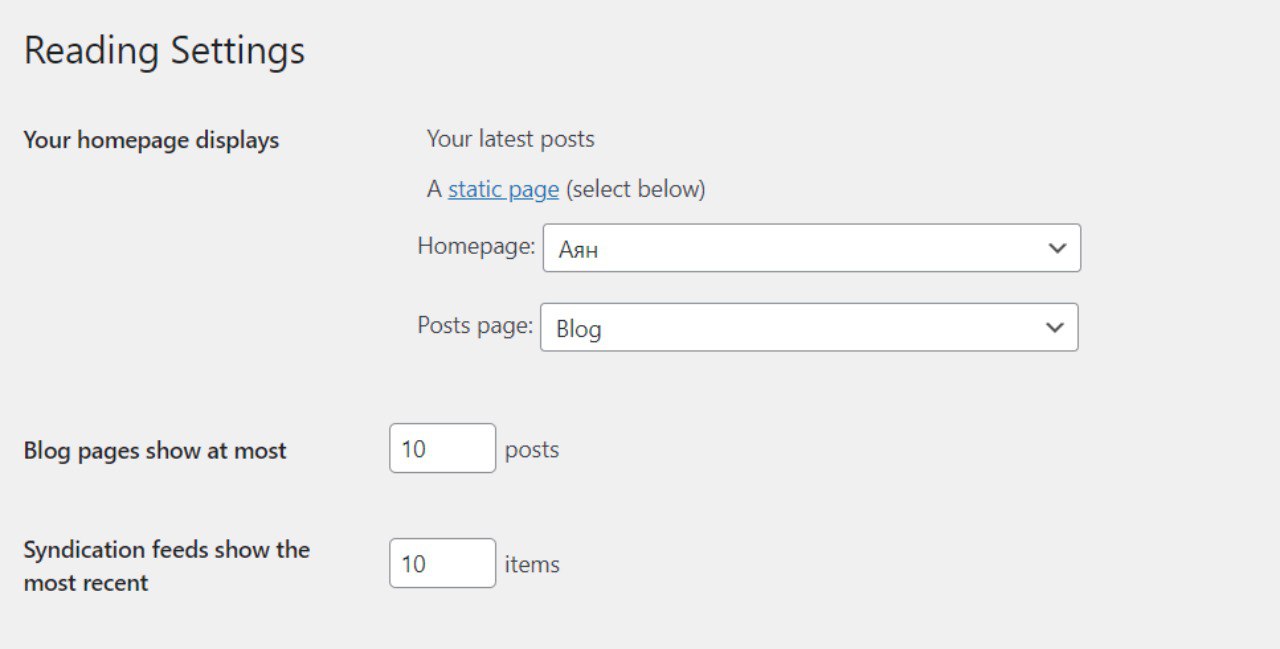Focus the Syndication feeds items number field
Image resolution: width=1280 pixels, height=649 pixels.
(x=442, y=564)
